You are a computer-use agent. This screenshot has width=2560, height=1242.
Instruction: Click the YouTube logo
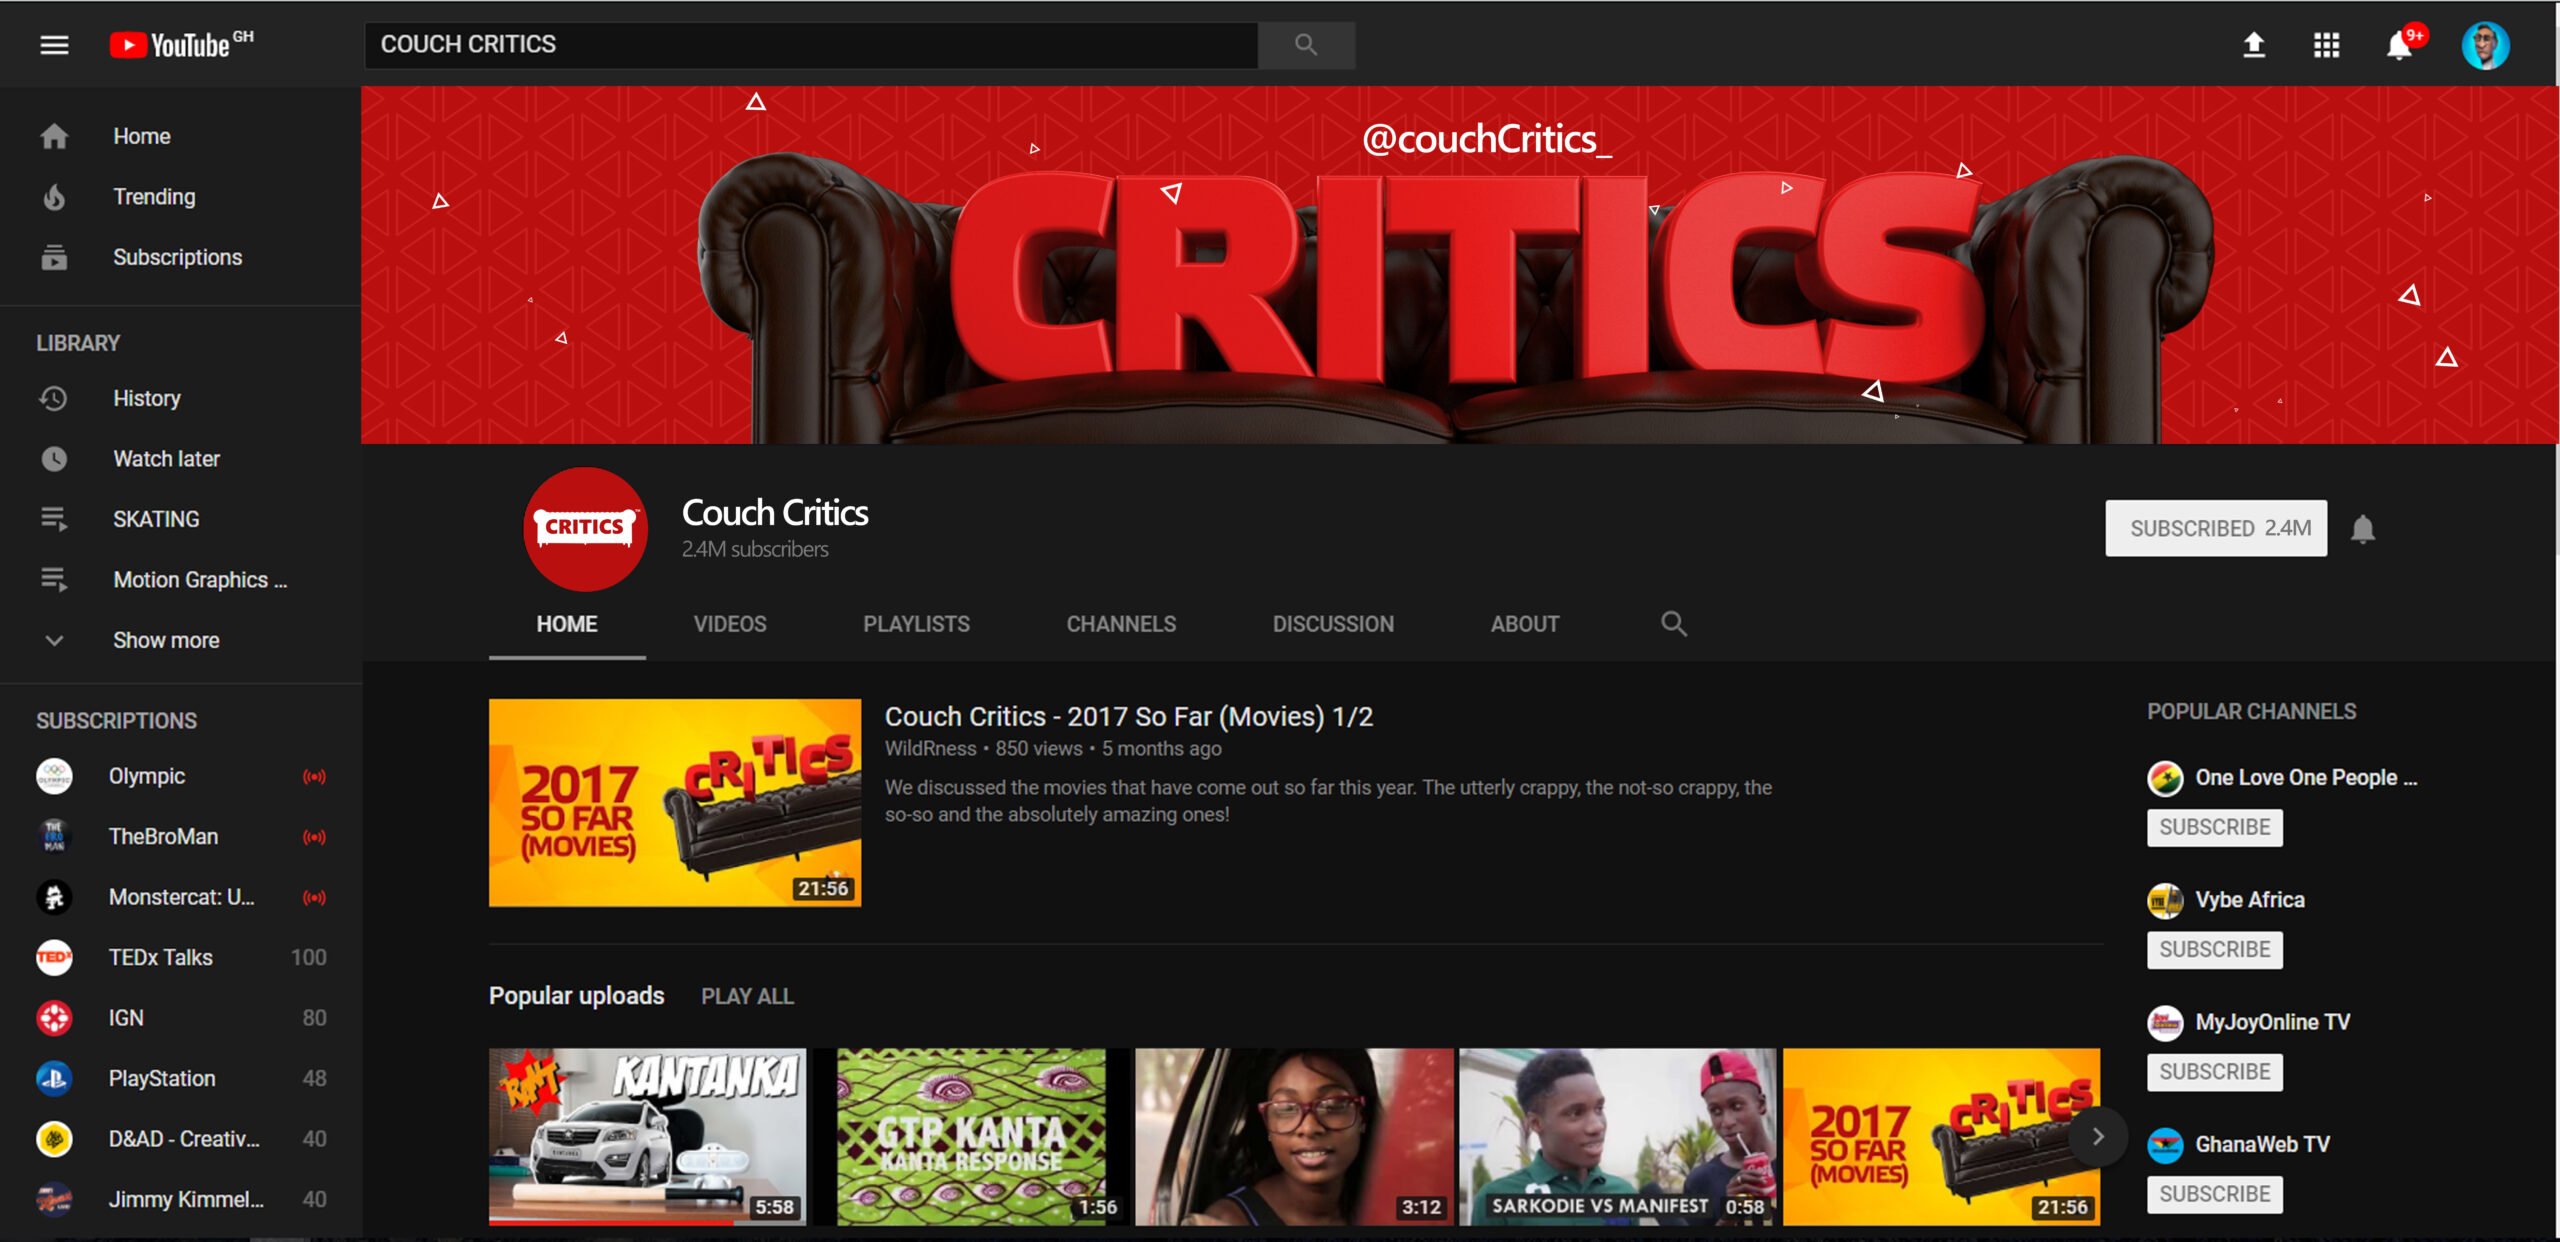[x=180, y=45]
